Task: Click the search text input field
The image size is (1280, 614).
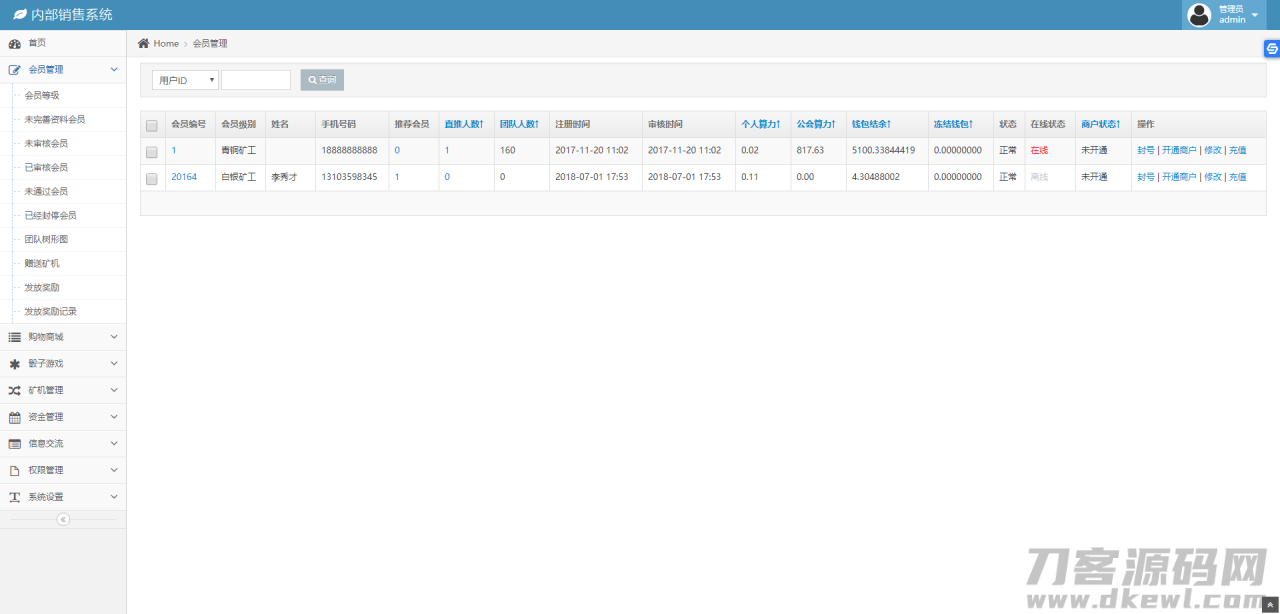Action: click(x=256, y=80)
